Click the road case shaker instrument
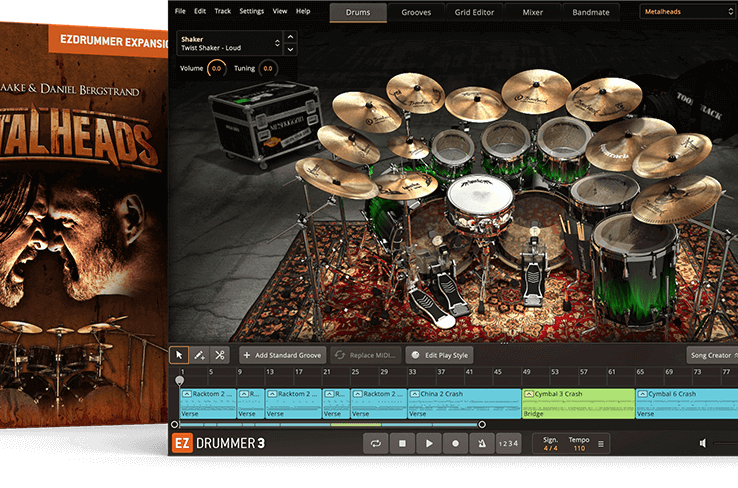Viewport: 738px width, 488px height. pyautogui.click(x=265, y=123)
